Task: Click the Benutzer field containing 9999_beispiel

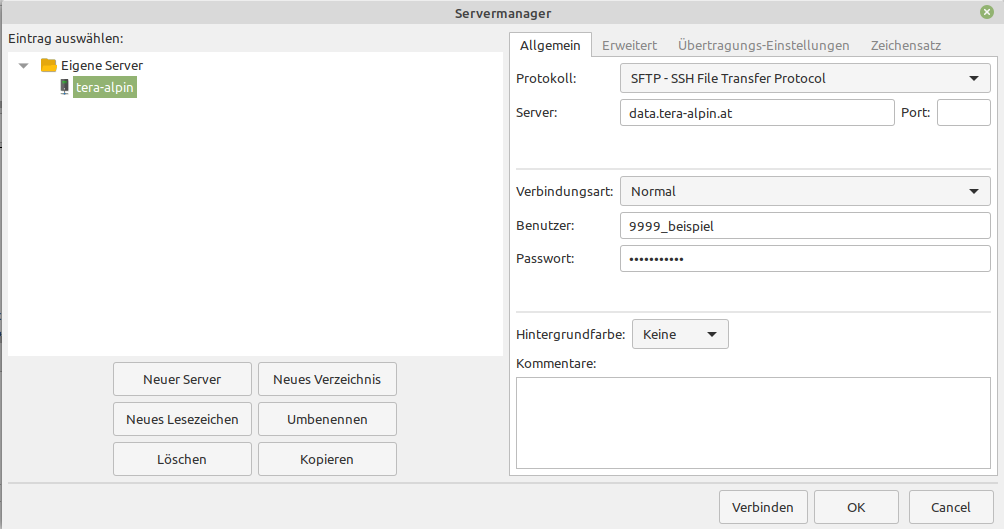Action: [x=805, y=226]
